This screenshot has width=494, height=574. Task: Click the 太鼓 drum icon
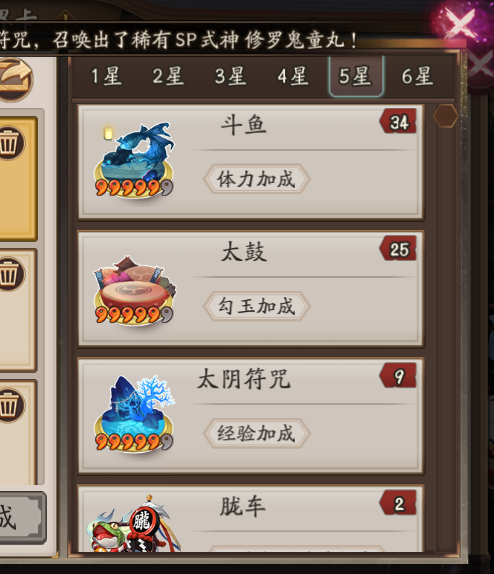[x=134, y=289]
